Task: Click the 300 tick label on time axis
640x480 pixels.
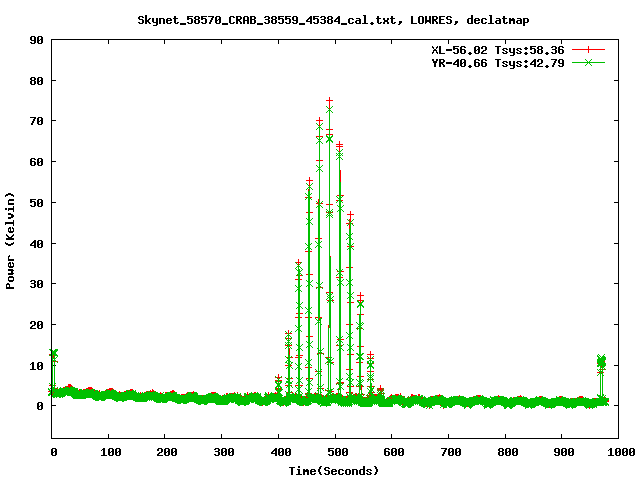Action: pyautogui.click(x=224, y=452)
